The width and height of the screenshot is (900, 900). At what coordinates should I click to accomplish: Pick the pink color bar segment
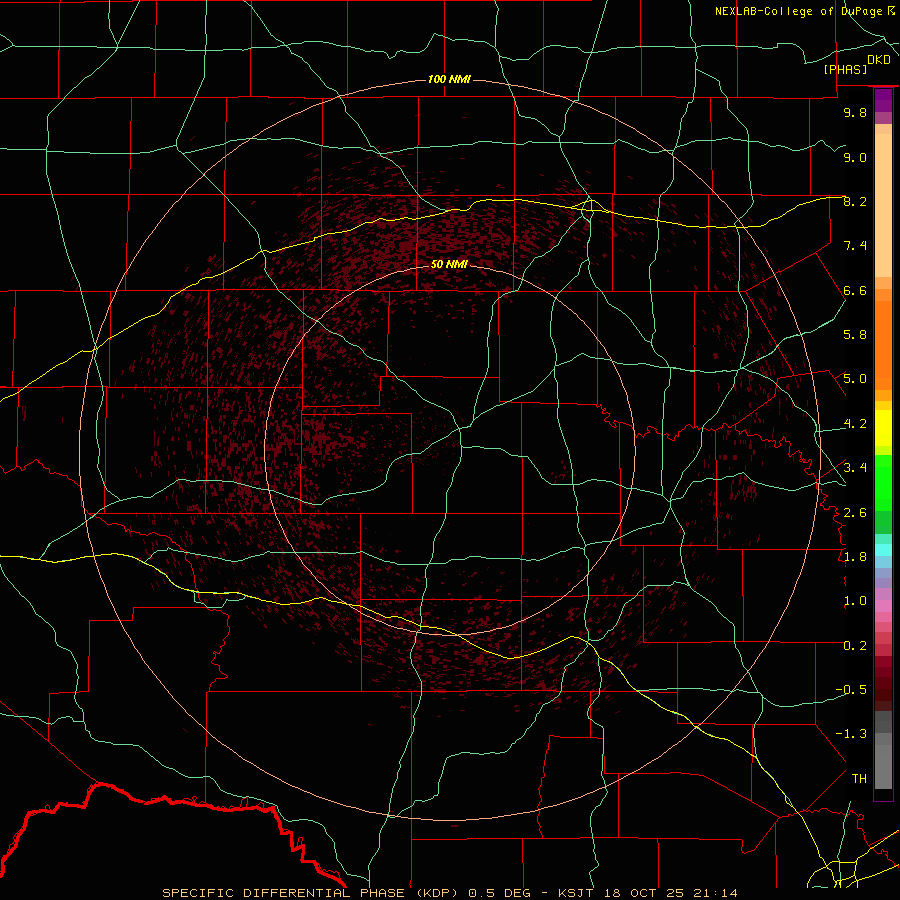(883, 606)
